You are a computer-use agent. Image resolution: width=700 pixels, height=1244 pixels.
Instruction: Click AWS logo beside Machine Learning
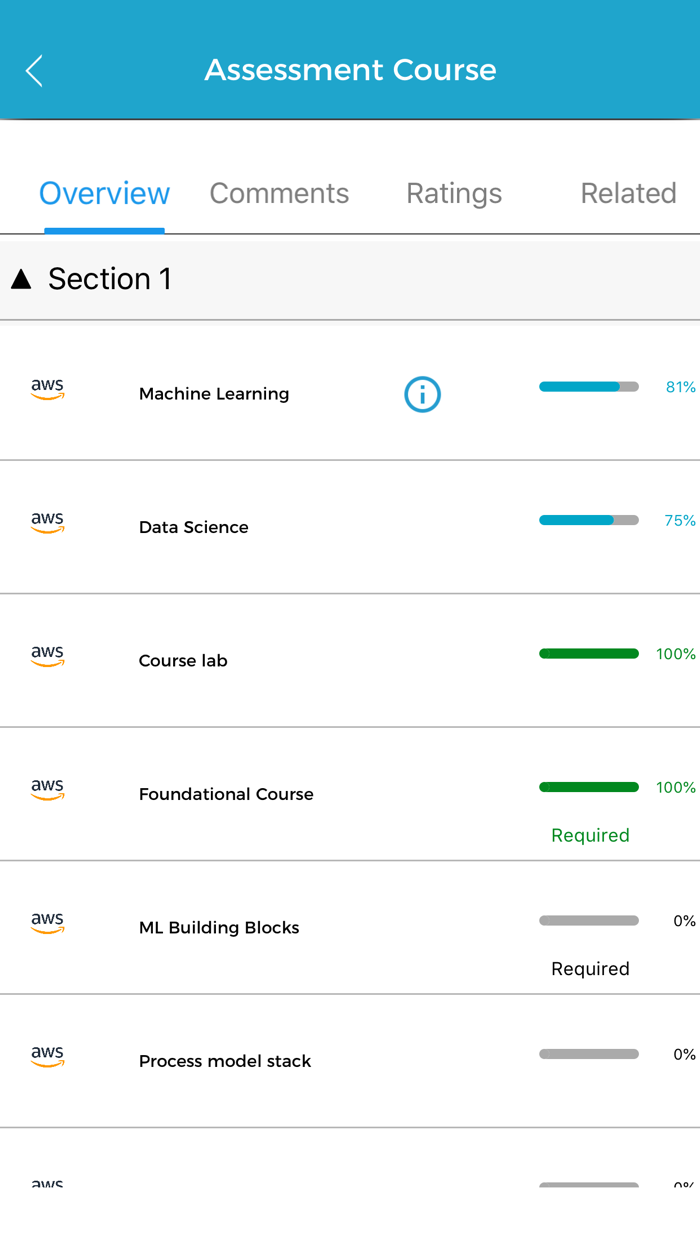(47, 389)
